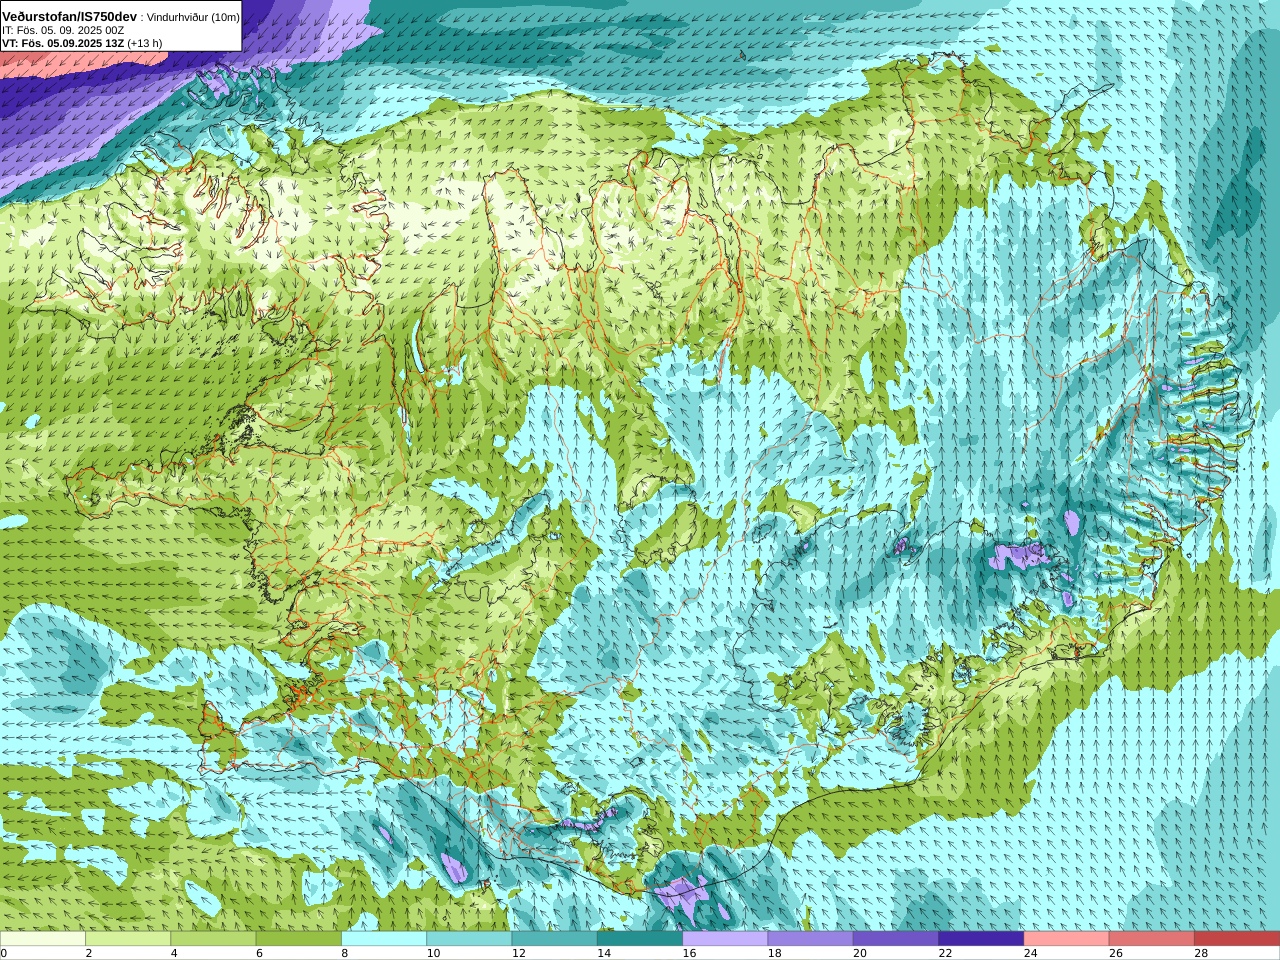Image resolution: width=1280 pixels, height=960 pixels.
Task: Click the 'VT: Fös. 05.09.2025 13Z' text
Action: coord(63,43)
